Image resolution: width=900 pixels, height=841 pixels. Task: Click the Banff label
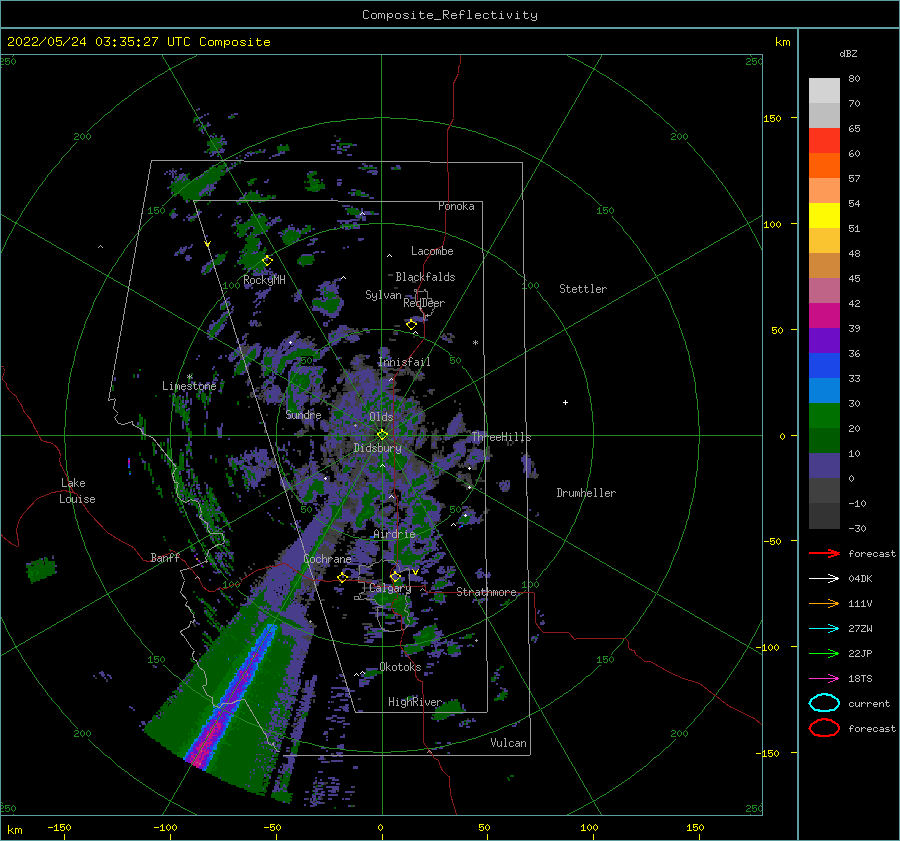pos(165,557)
